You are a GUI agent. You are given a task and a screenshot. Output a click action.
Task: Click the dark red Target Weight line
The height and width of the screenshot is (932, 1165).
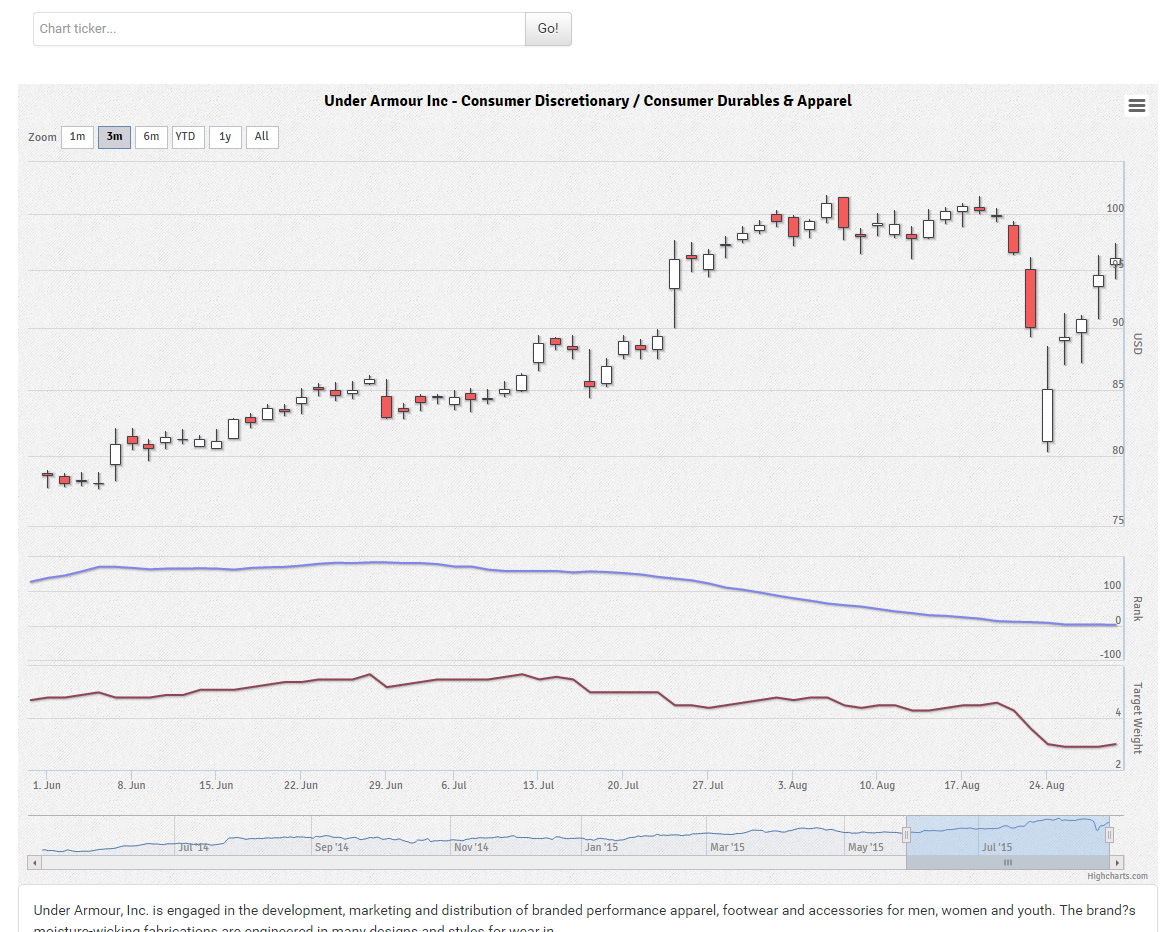tap(591, 692)
